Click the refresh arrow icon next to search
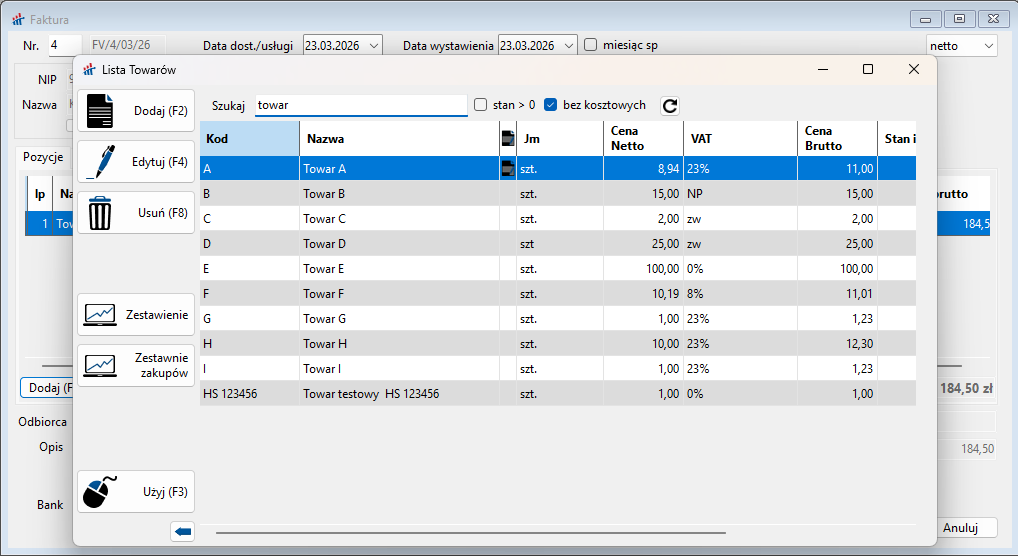Image resolution: width=1018 pixels, height=556 pixels. point(670,105)
